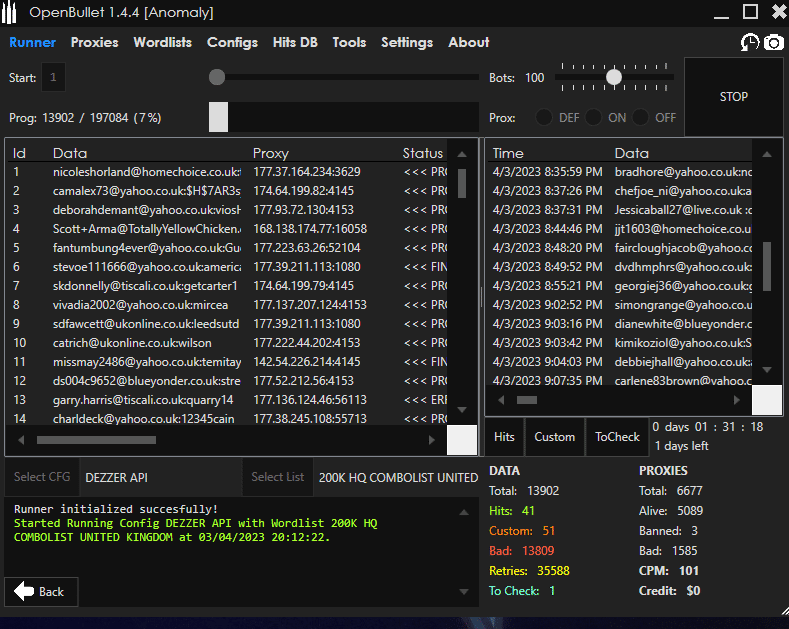Screen dimensions: 789x629
Task: Sort bot list by Status column header
Action: click(x=422, y=153)
